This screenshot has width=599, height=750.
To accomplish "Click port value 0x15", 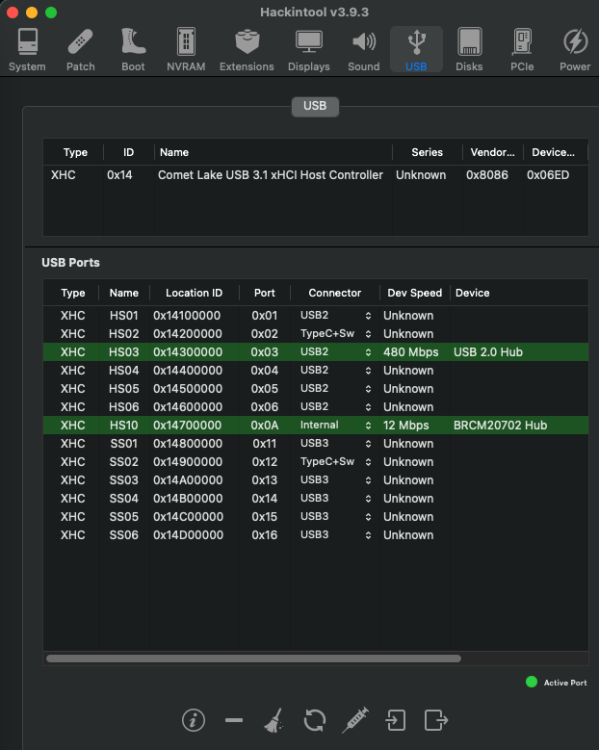I will (x=265, y=517).
